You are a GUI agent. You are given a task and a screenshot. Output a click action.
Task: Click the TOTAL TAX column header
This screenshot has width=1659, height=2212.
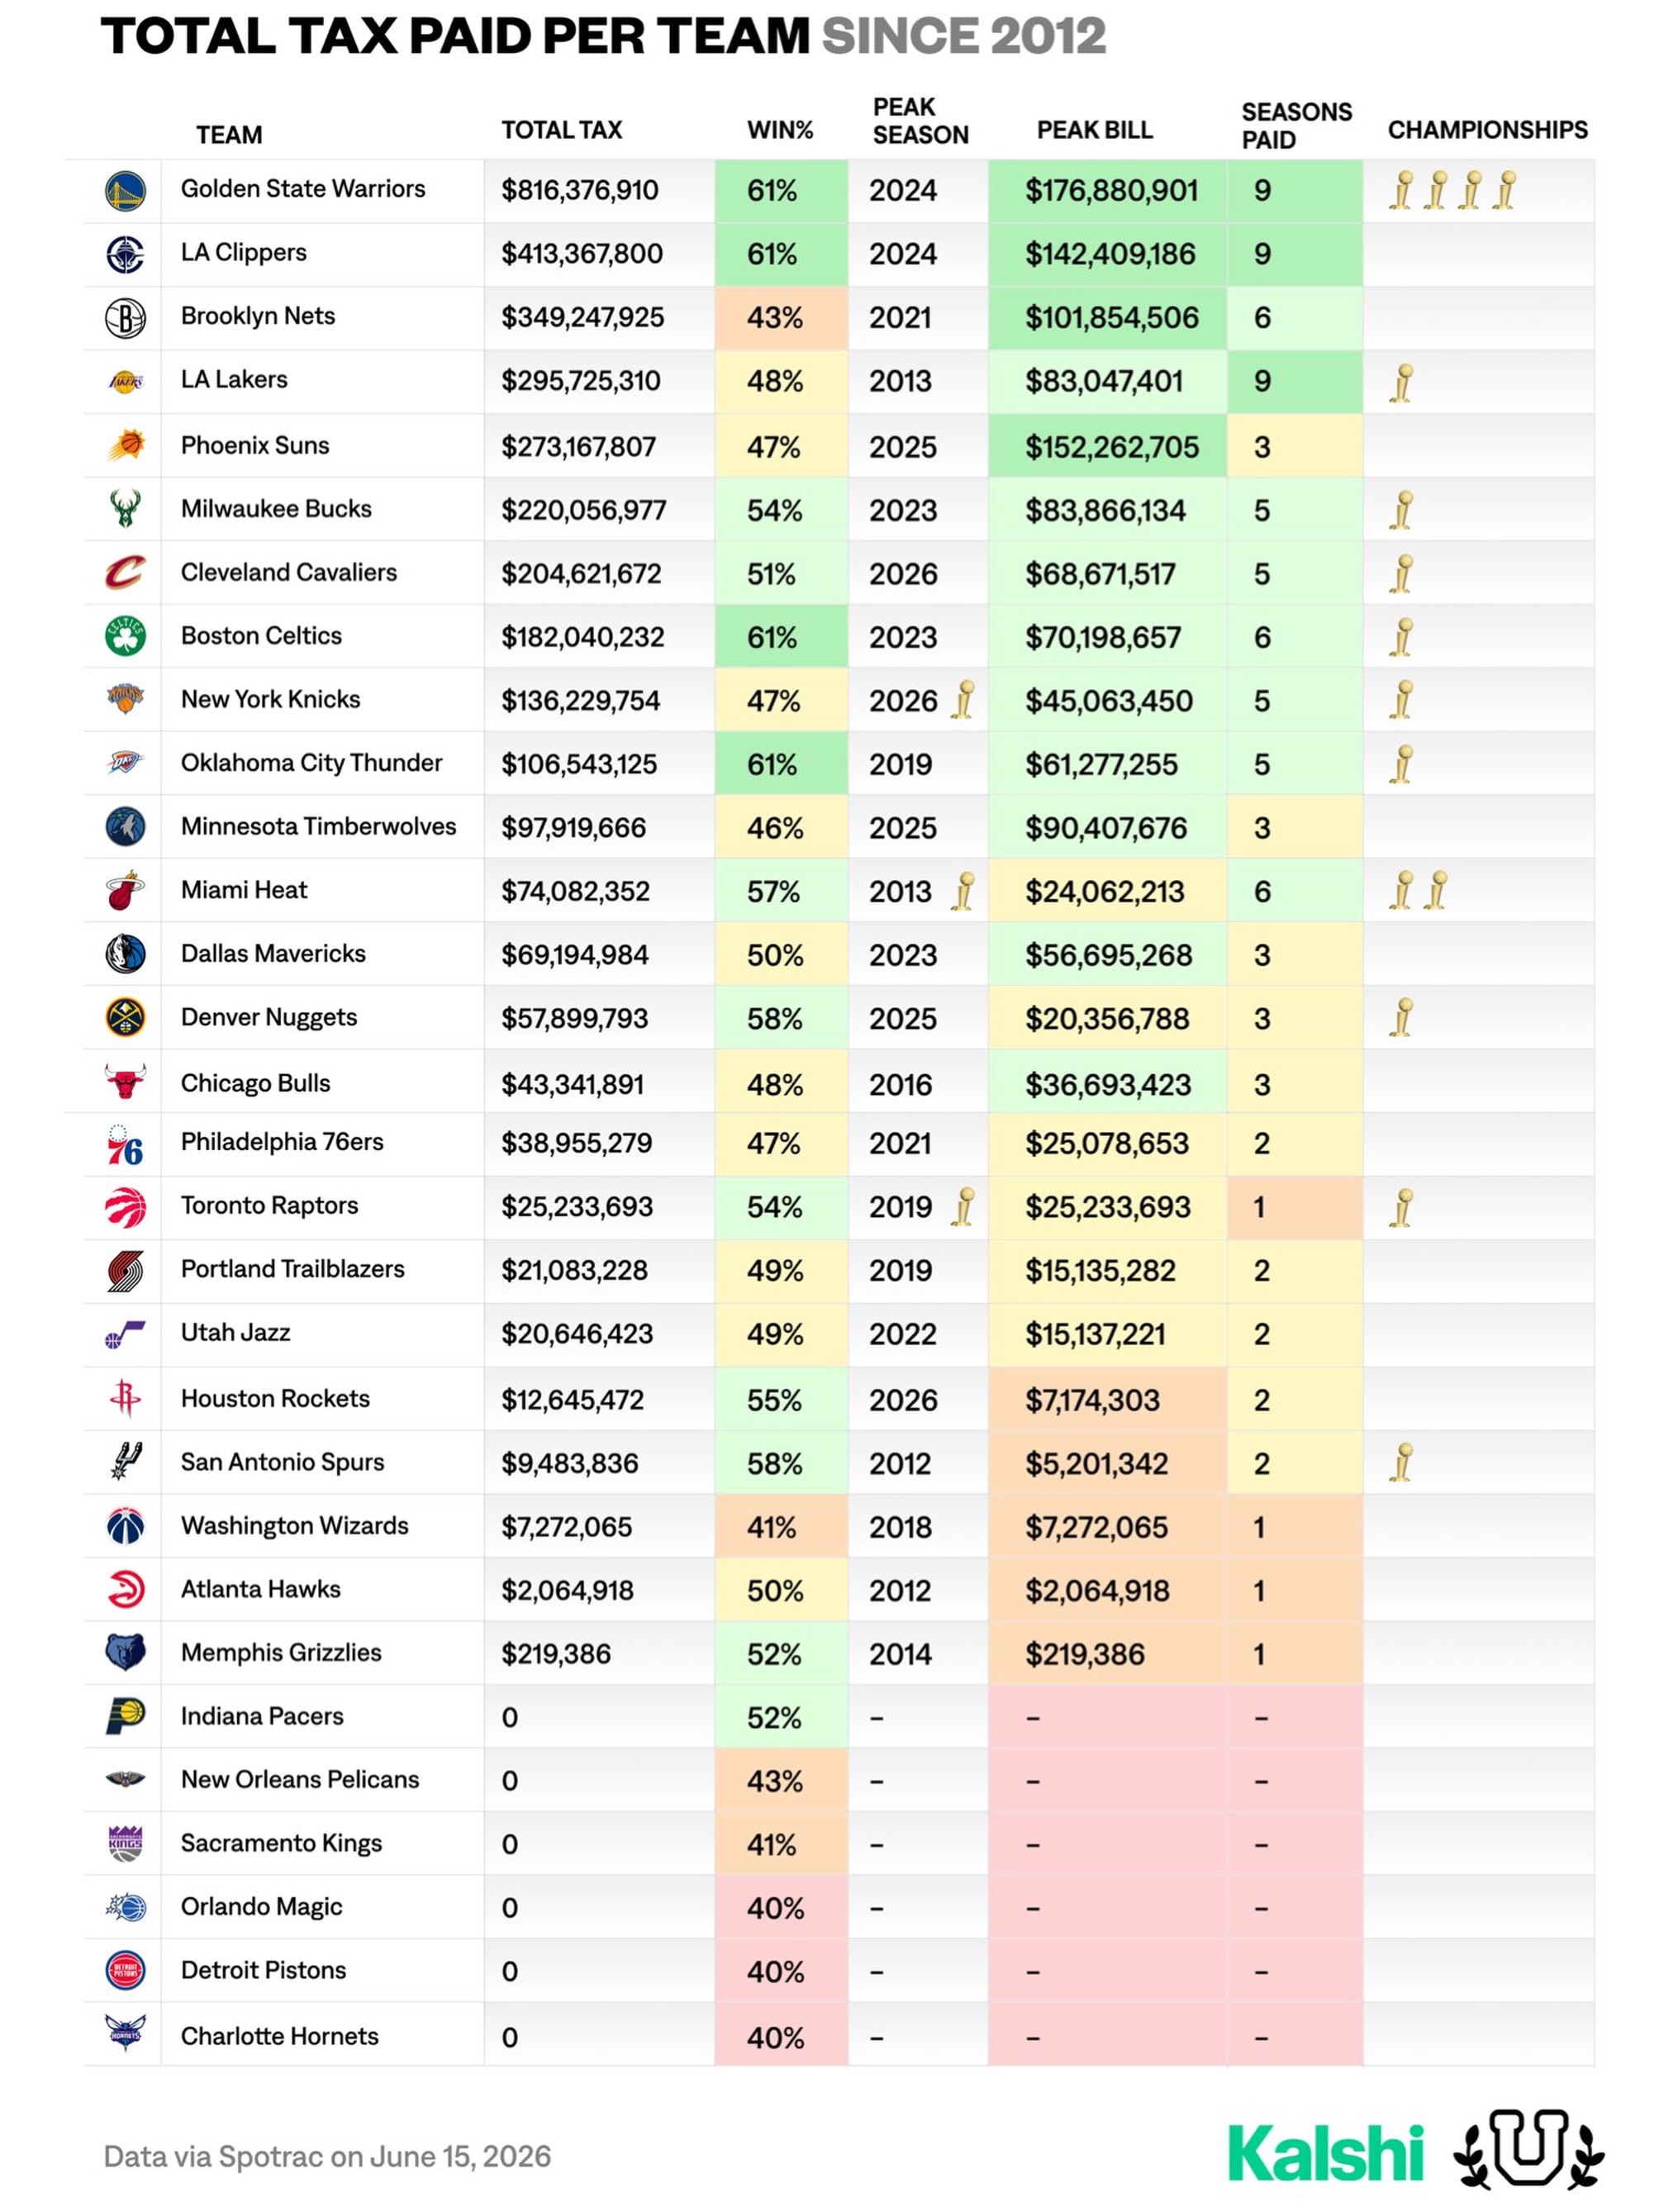pos(561,130)
